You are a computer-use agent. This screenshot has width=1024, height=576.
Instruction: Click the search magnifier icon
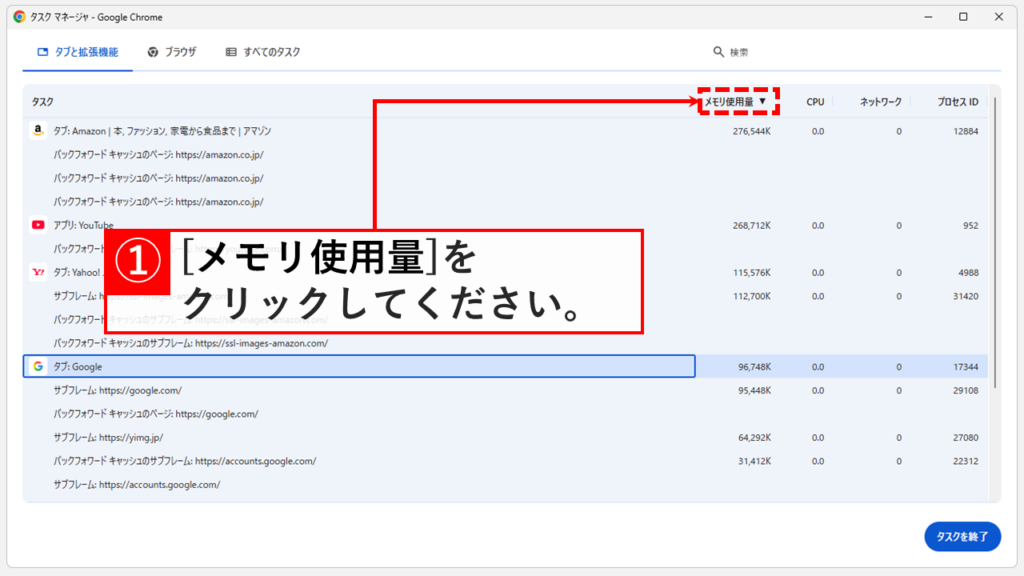point(717,50)
